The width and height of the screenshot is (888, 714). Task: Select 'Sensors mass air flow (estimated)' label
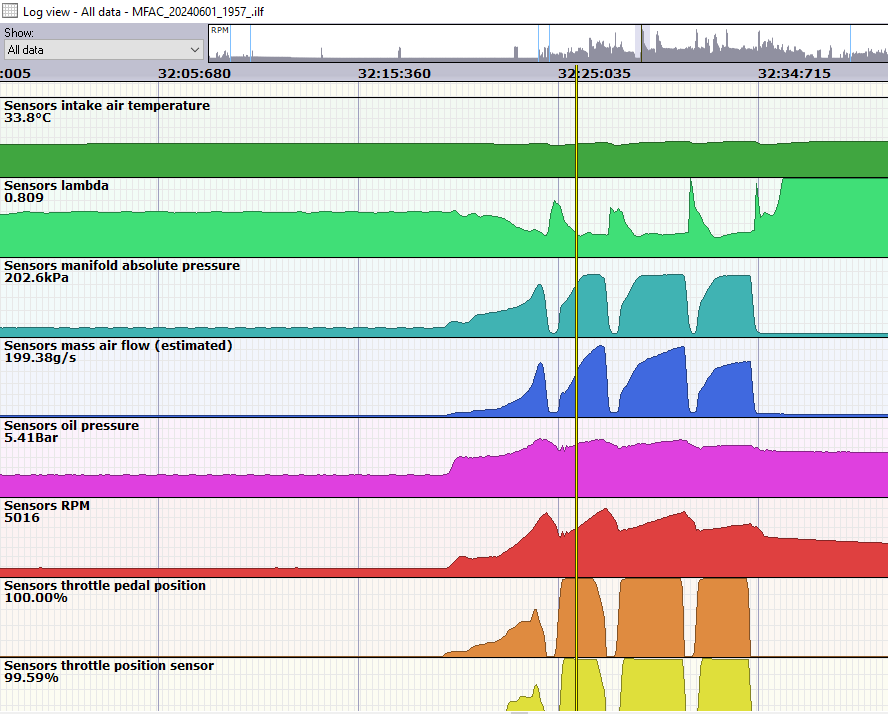click(118, 345)
